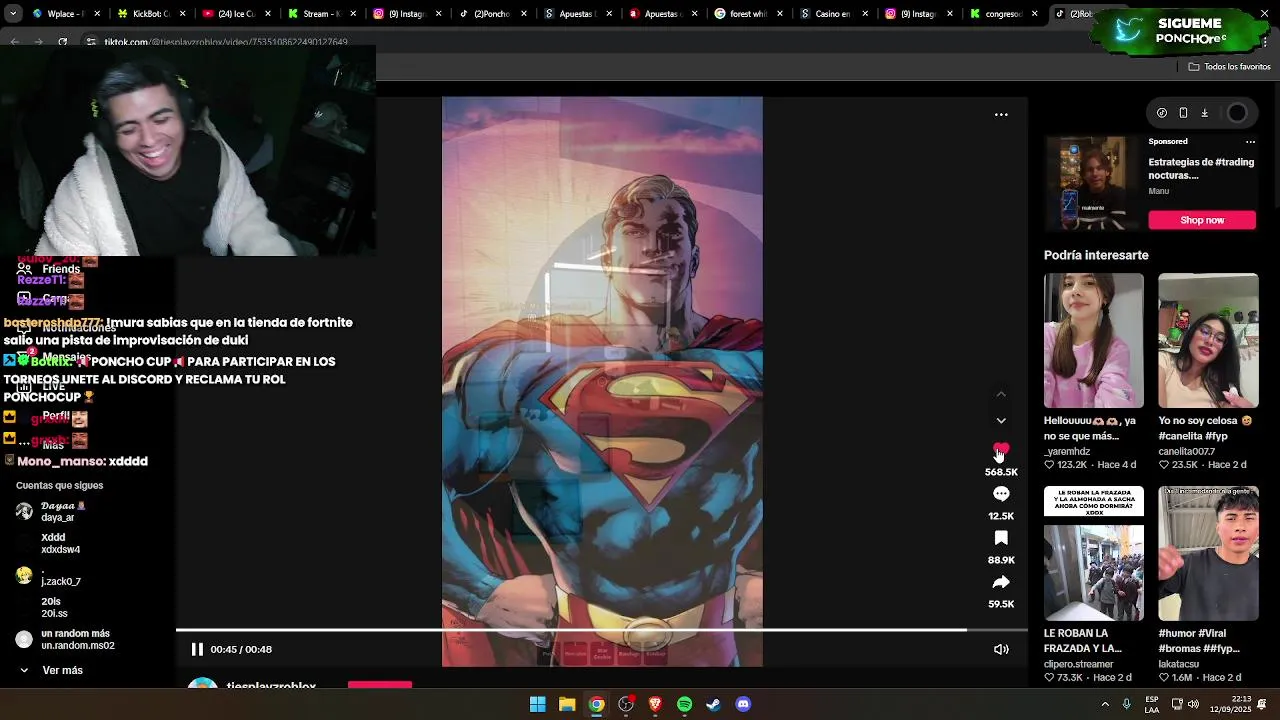Save the video with the bookmark icon
Image resolution: width=1280 pixels, height=720 pixels.
coord(1001,538)
